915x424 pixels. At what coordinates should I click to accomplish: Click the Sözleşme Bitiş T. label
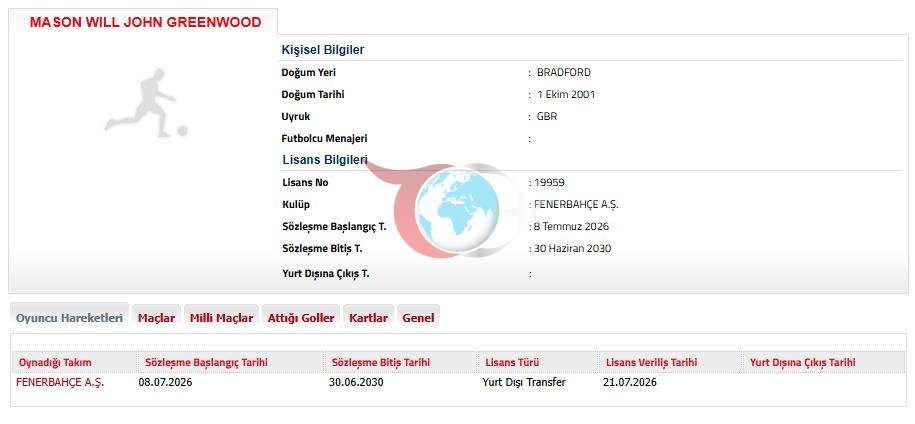click(x=322, y=248)
